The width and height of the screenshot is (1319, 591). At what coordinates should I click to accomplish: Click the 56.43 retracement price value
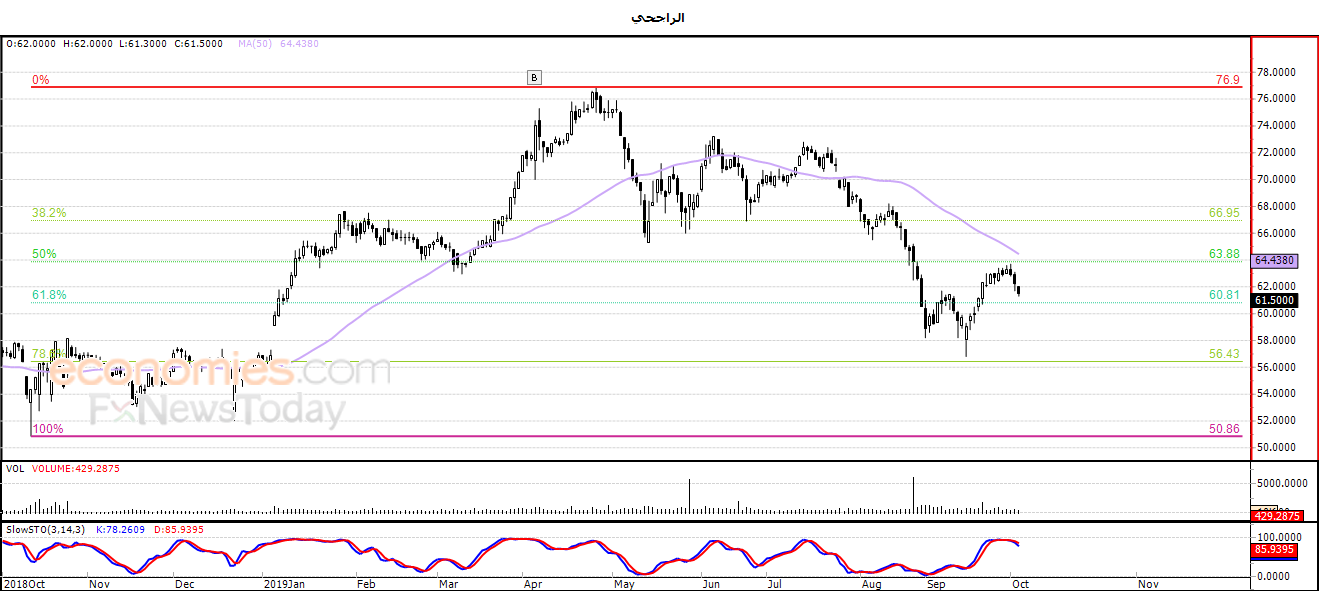point(1224,354)
